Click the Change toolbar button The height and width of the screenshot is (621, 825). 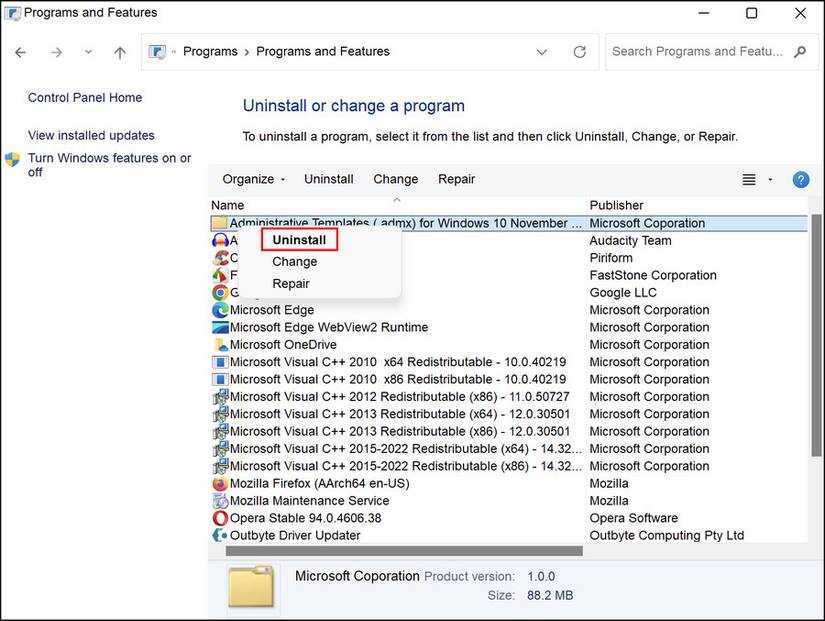pyautogui.click(x=395, y=179)
